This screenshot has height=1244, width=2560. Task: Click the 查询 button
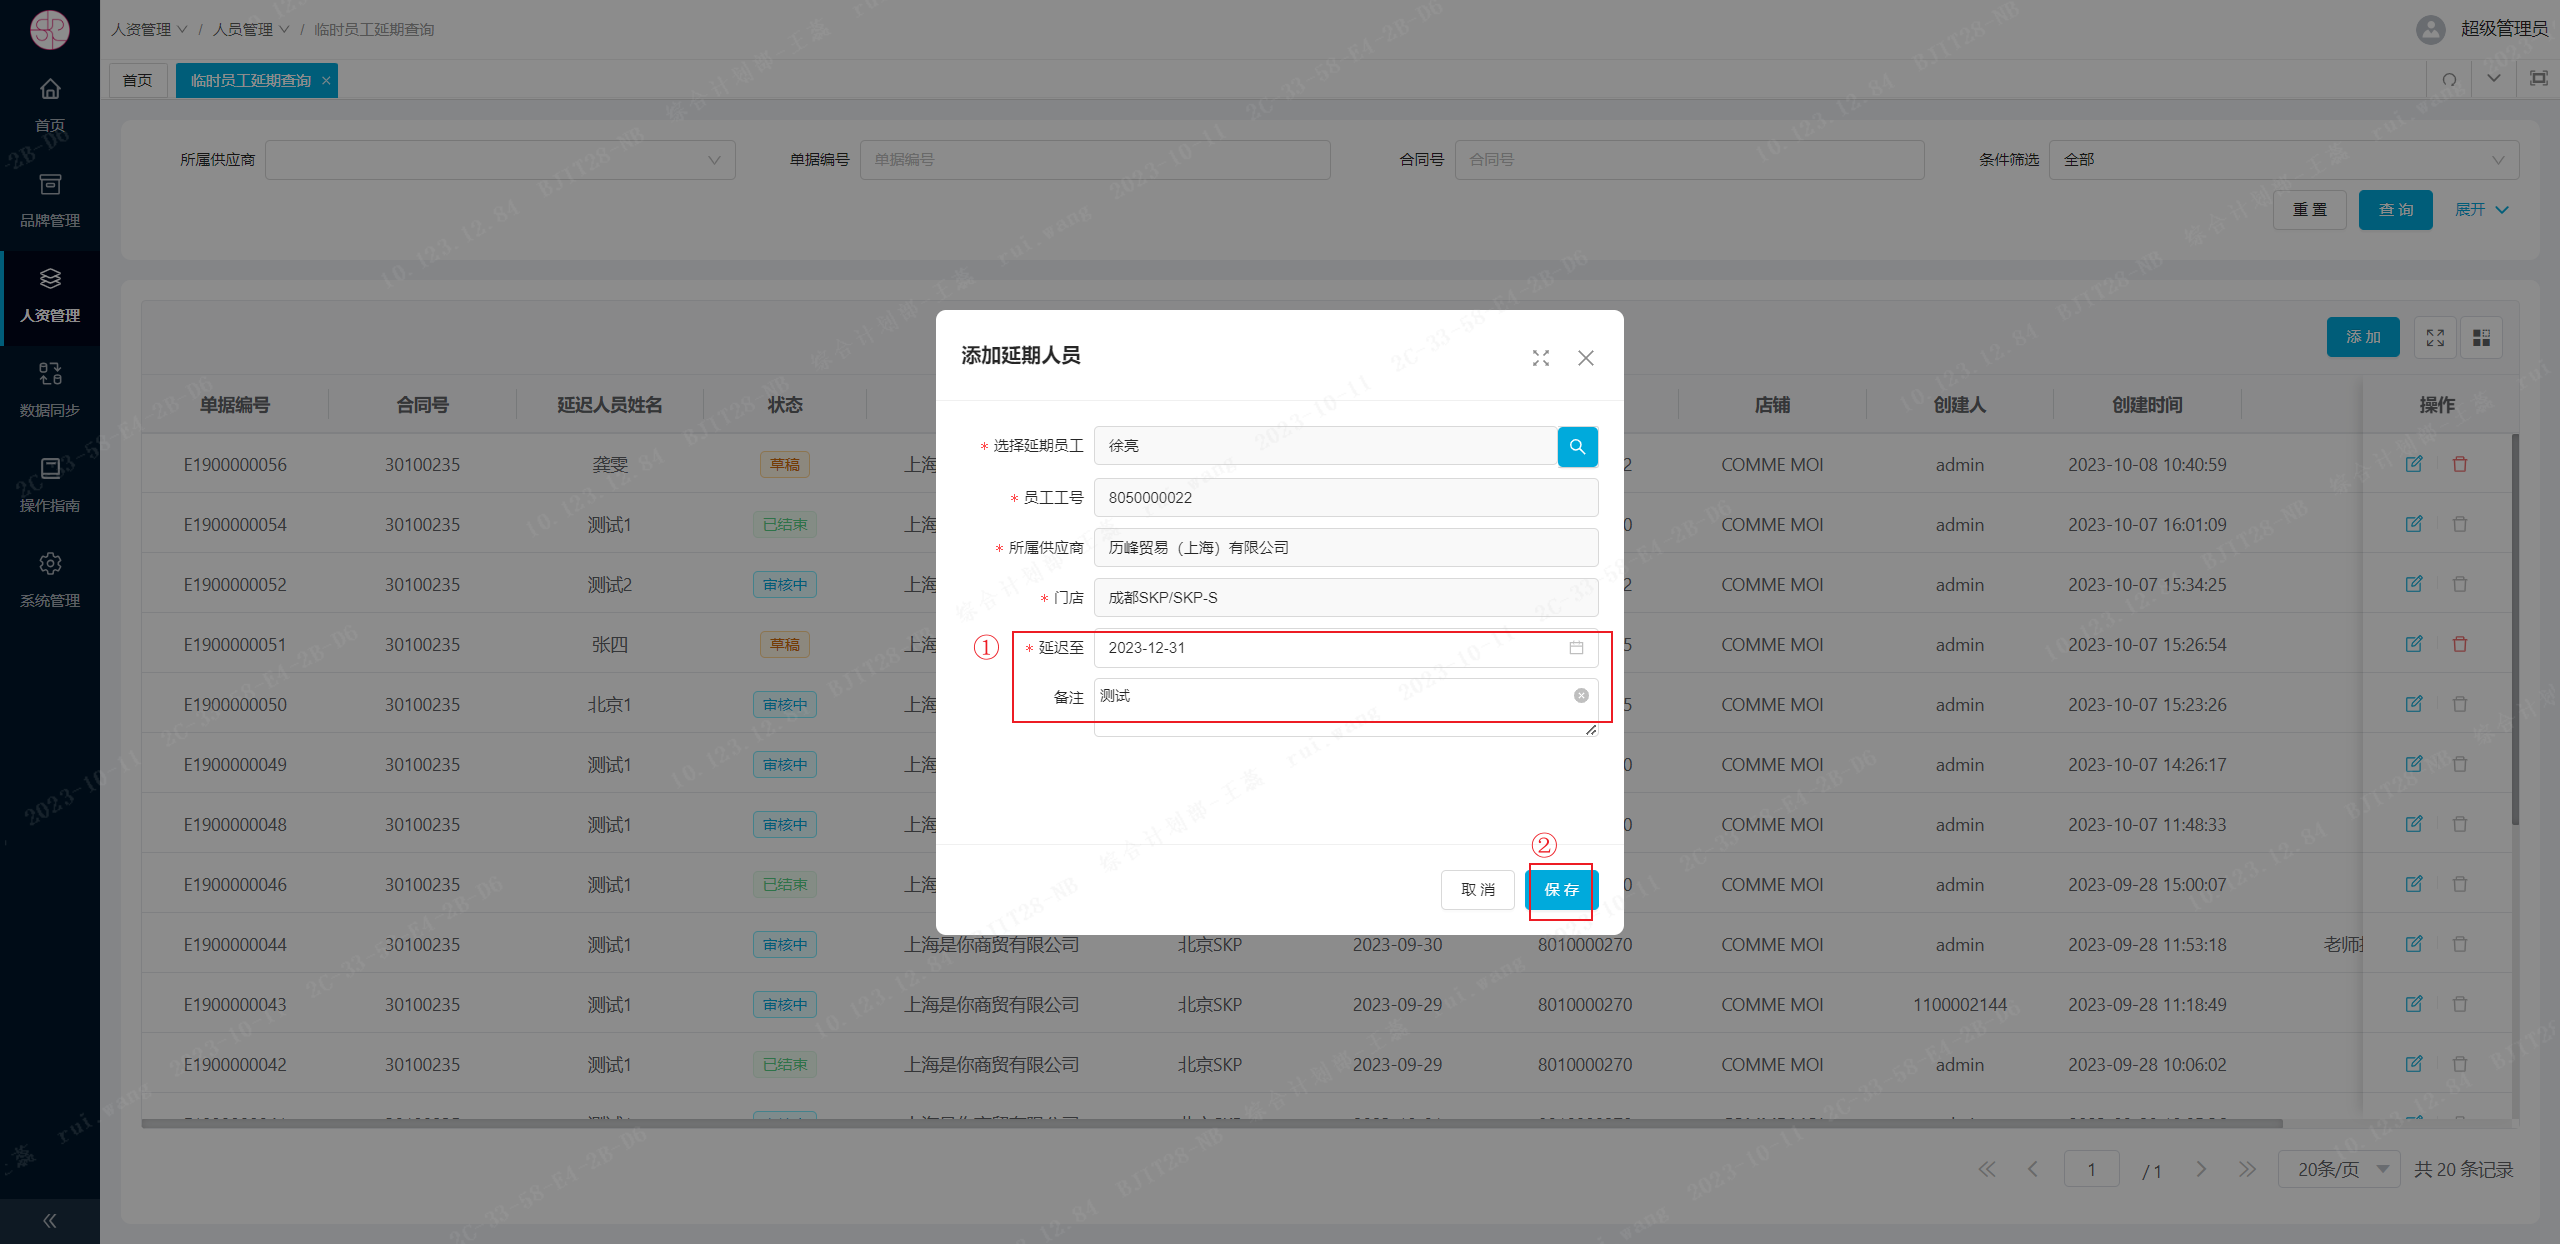(2396, 210)
